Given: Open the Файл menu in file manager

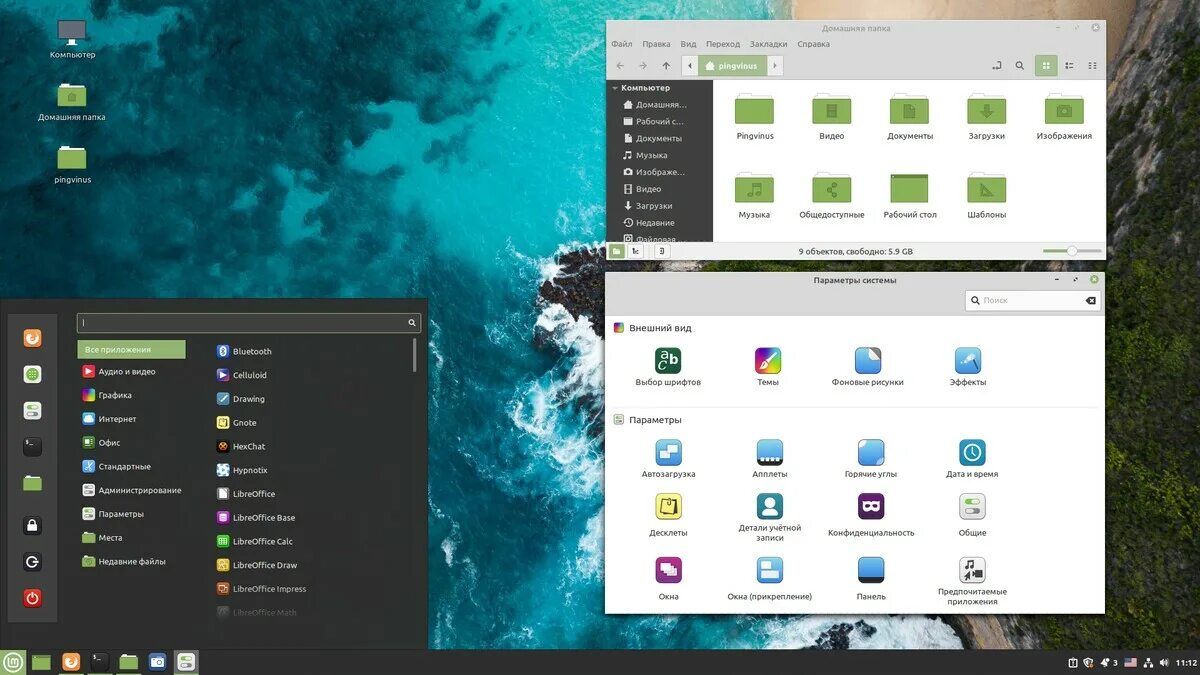Looking at the screenshot, I should point(621,44).
